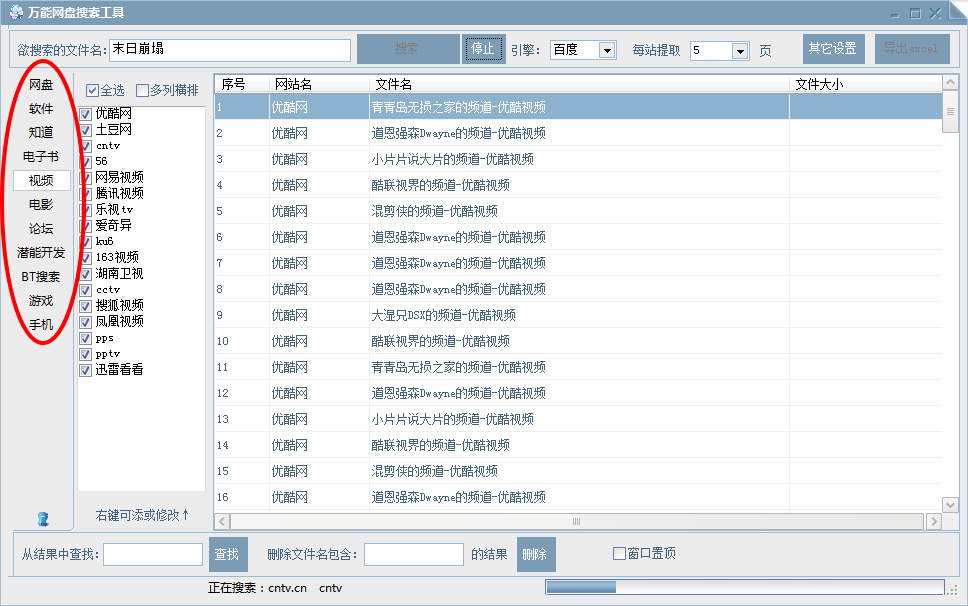Focus the 从结果中查找 input field
The height and width of the screenshot is (606, 968).
pyautogui.click(x=153, y=554)
